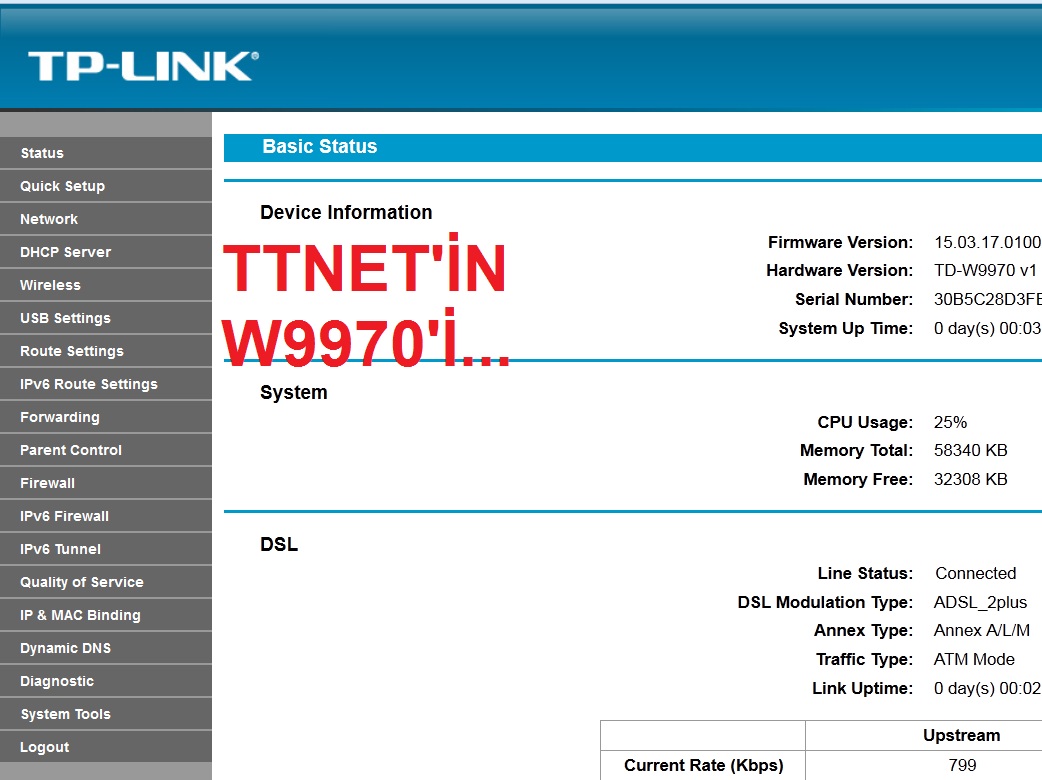The image size is (1042, 780).
Task: Open the DHCP Server menu
Action: [x=106, y=252]
